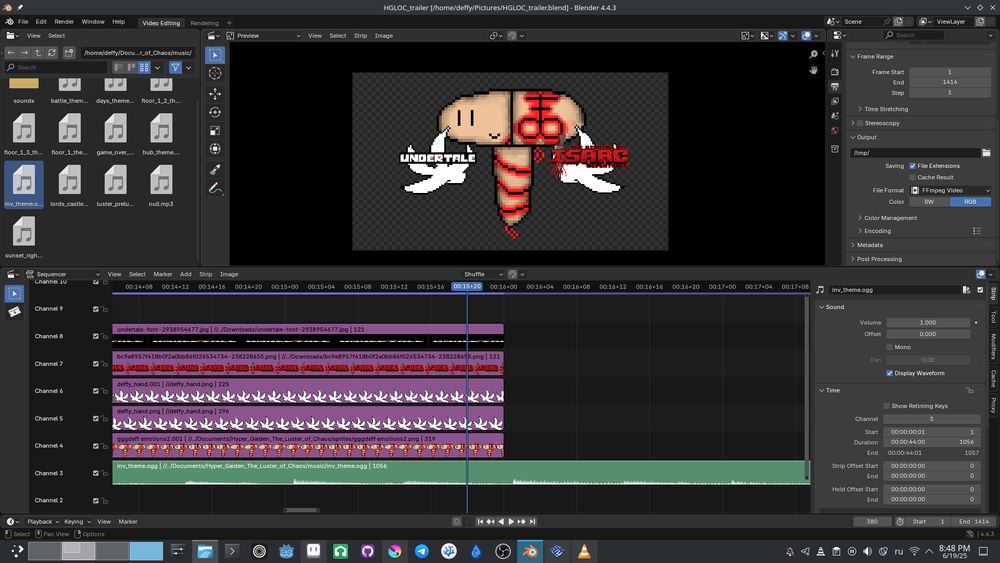Open the File Format FFmpeg Video dropdown
Viewport: 1000px width, 563px height.
click(950, 190)
